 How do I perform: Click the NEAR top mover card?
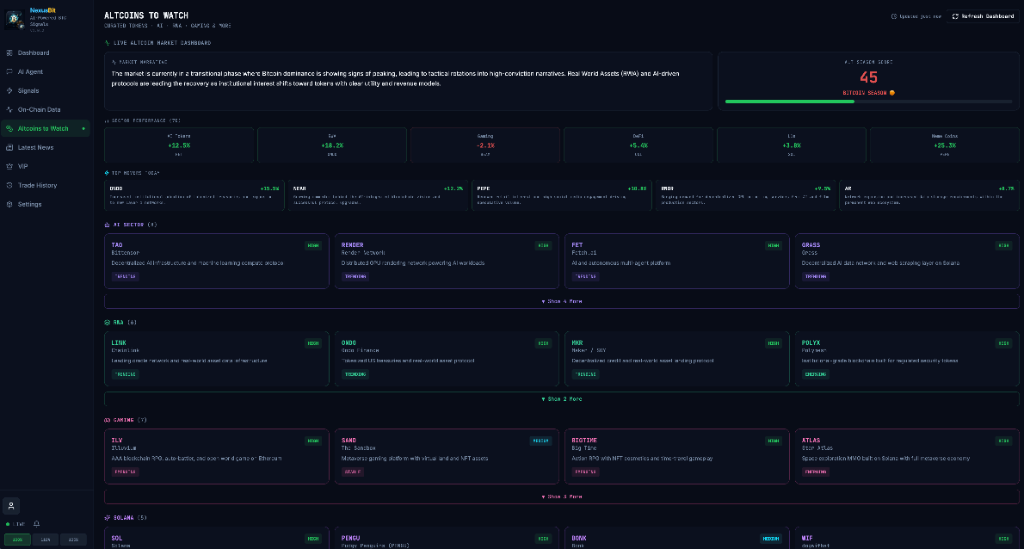click(378, 196)
